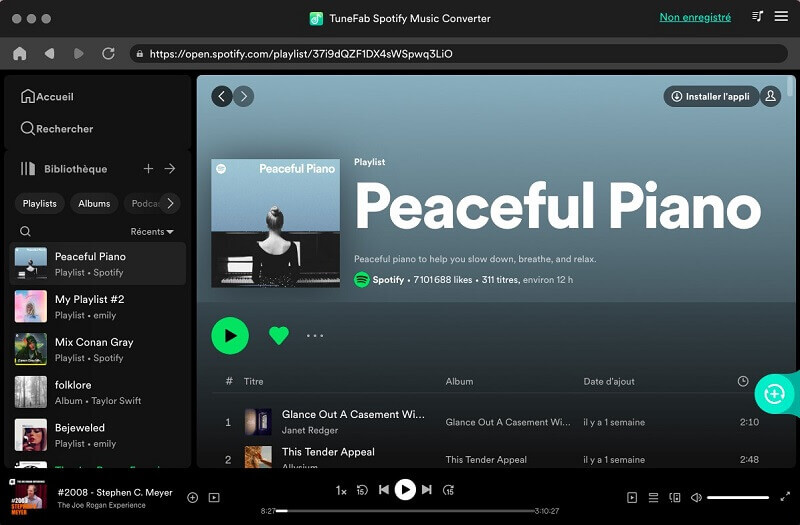
Task: Select the Albums filter chip
Action: [94, 204]
